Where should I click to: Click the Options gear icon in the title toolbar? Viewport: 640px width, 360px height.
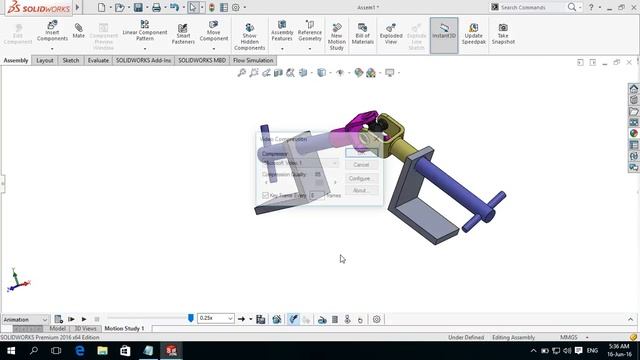tap(236, 7)
